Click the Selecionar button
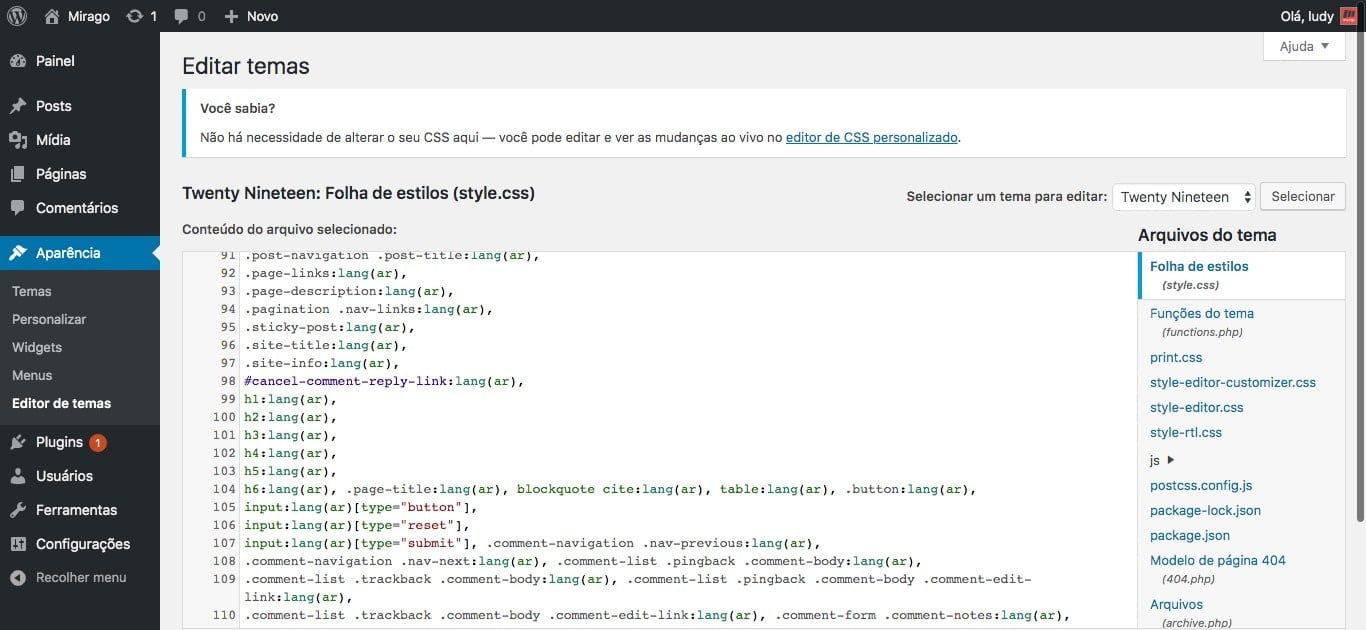This screenshot has width=1366, height=630. click(x=1302, y=197)
